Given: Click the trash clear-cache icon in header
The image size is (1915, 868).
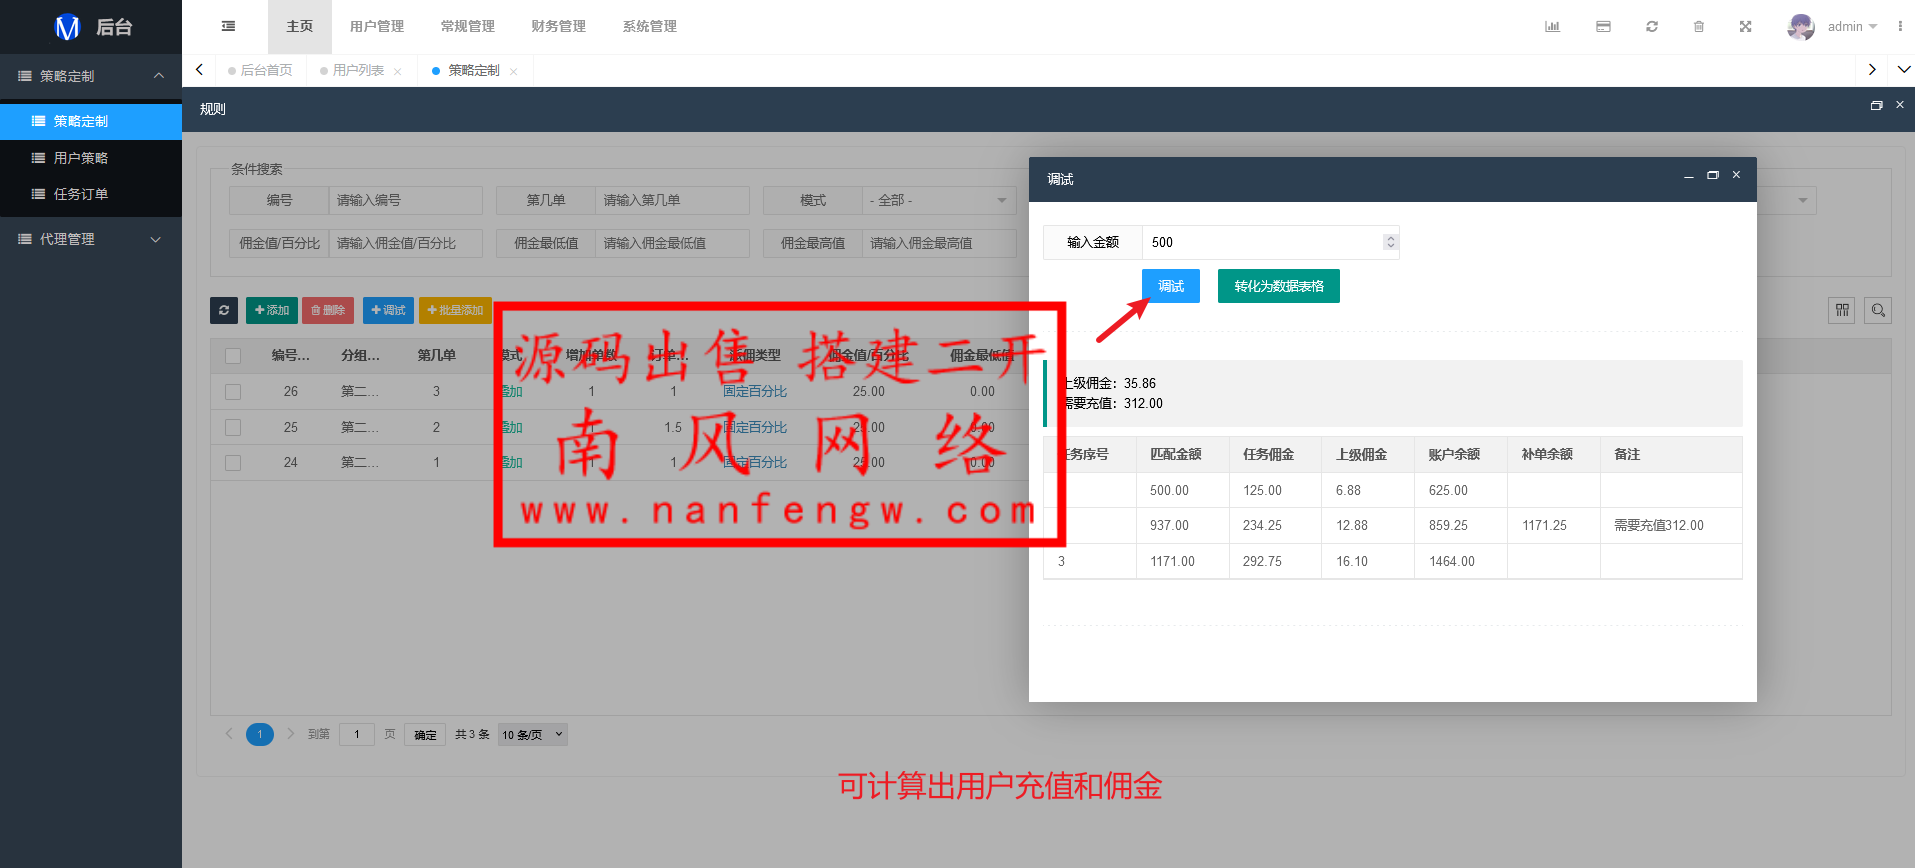Looking at the screenshot, I should 1699,26.
